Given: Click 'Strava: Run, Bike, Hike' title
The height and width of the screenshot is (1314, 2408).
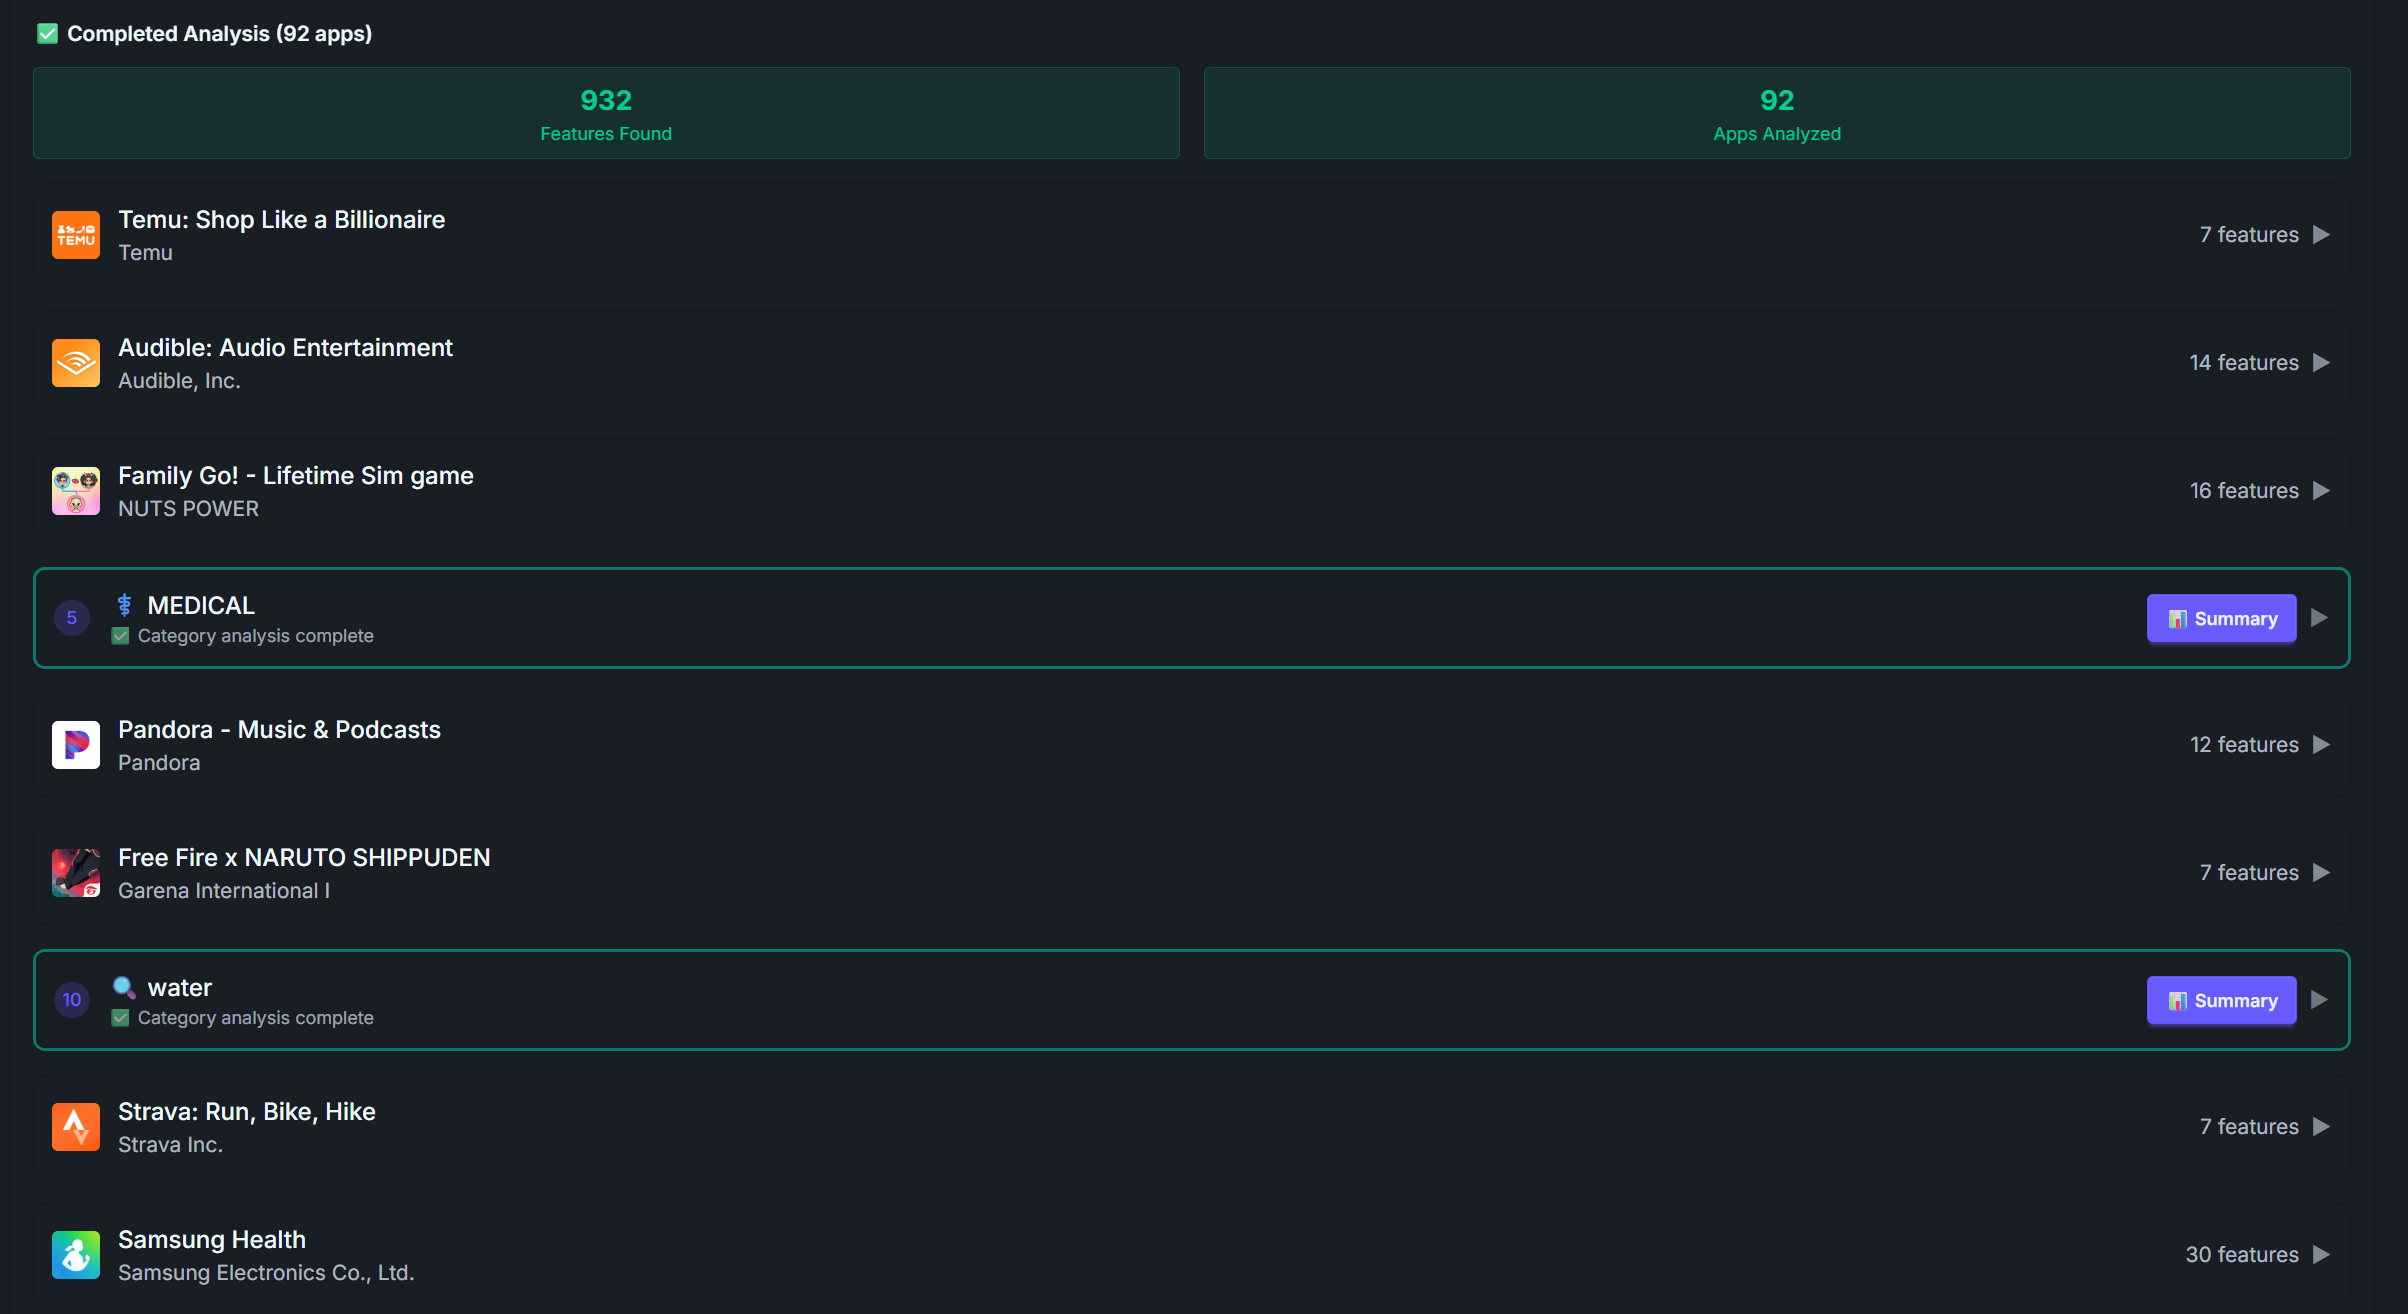Looking at the screenshot, I should pyautogui.click(x=247, y=1112).
